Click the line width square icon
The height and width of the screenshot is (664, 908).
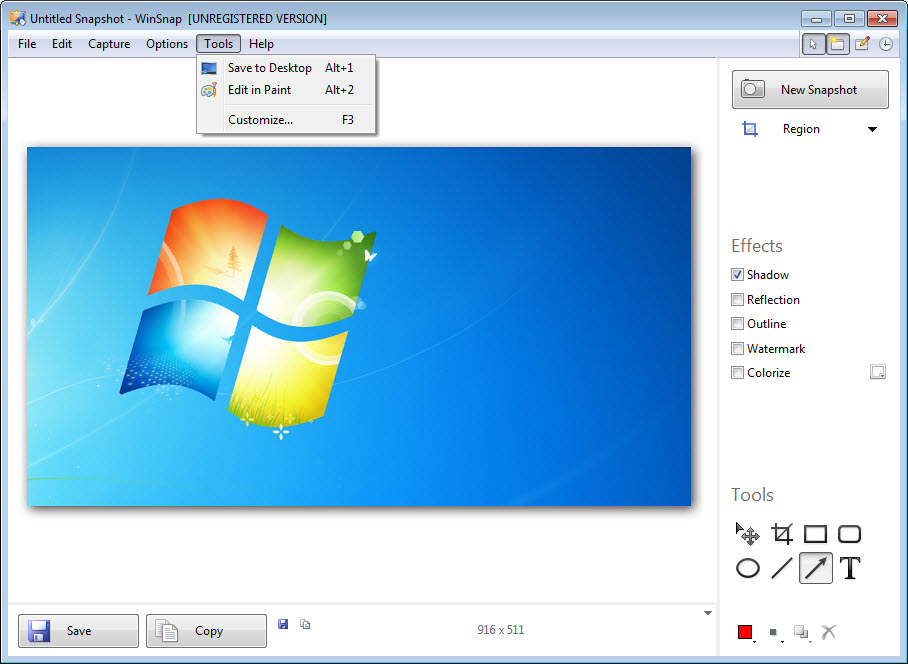pos(772,632)
